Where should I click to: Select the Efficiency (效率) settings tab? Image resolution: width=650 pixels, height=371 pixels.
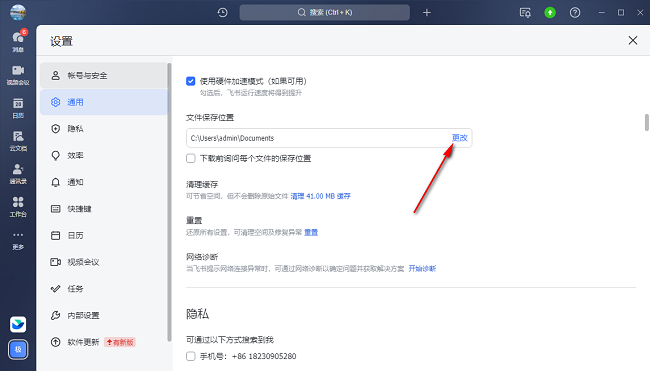point(104,155)
